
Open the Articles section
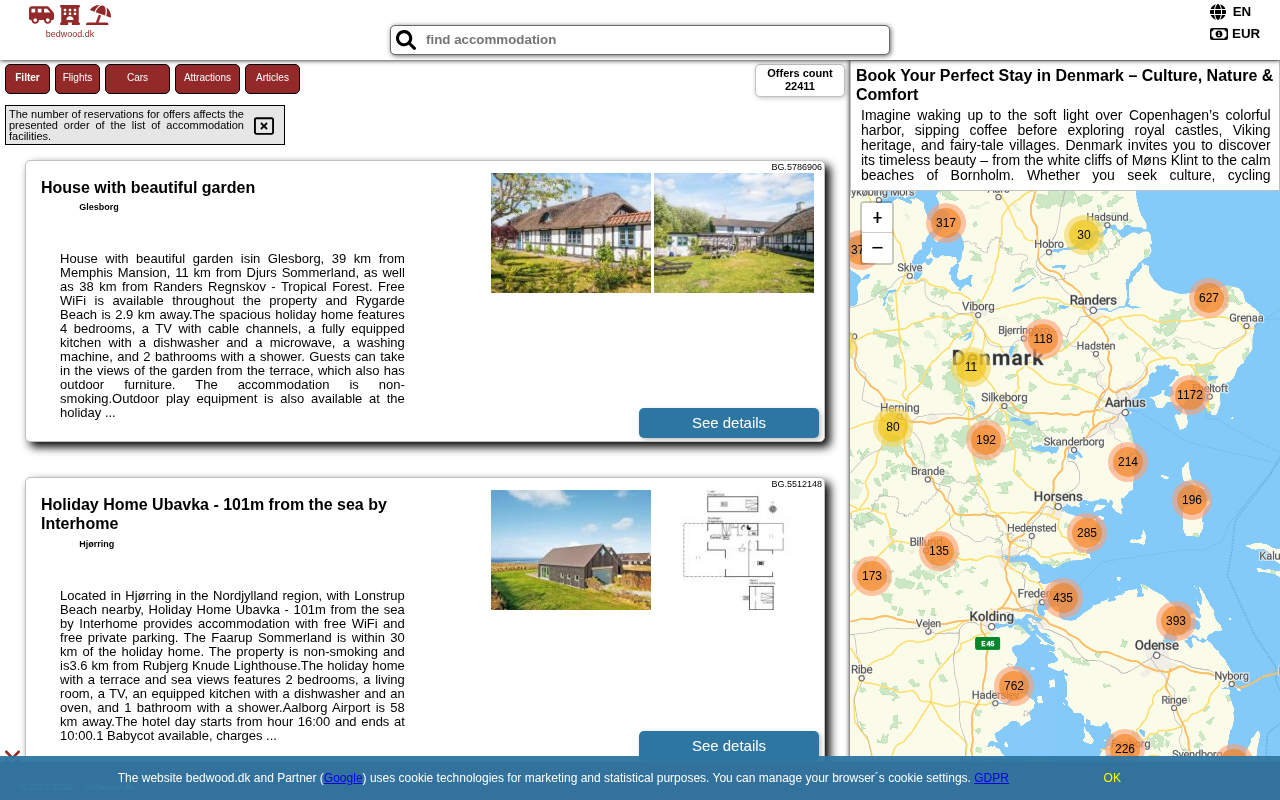click(x=272, y=78)
